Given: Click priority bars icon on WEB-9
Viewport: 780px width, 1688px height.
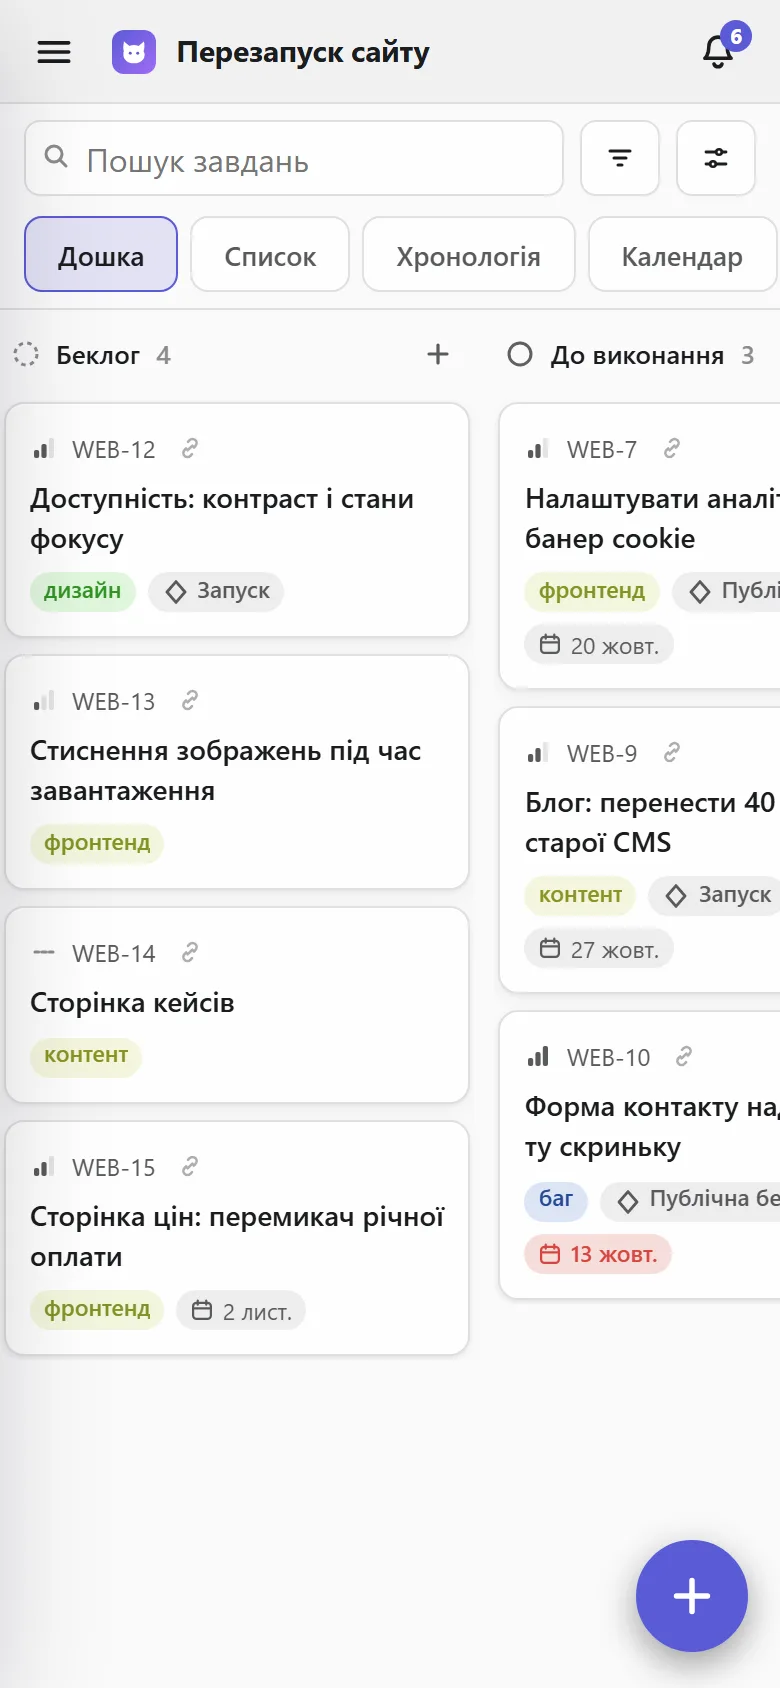Looking at the screenshot, I should [538, 752].
